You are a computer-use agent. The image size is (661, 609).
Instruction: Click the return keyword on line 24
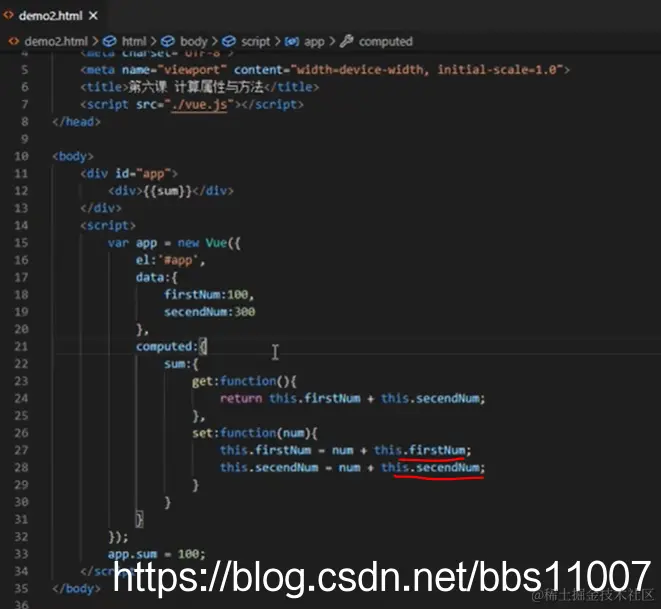[x=241, y=398]
